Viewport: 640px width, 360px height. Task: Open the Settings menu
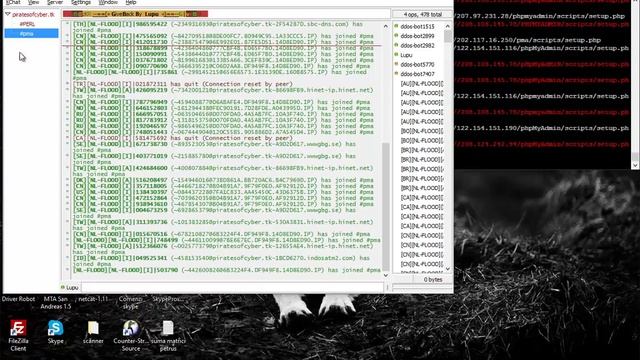[x=81, y=2]
